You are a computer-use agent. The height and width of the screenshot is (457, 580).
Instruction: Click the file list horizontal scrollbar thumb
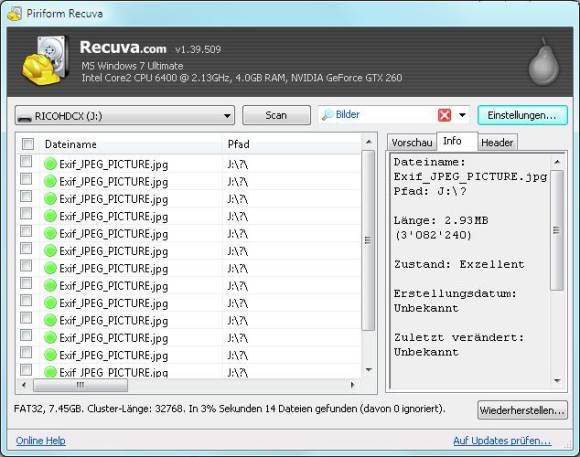(x=80, y=385)
